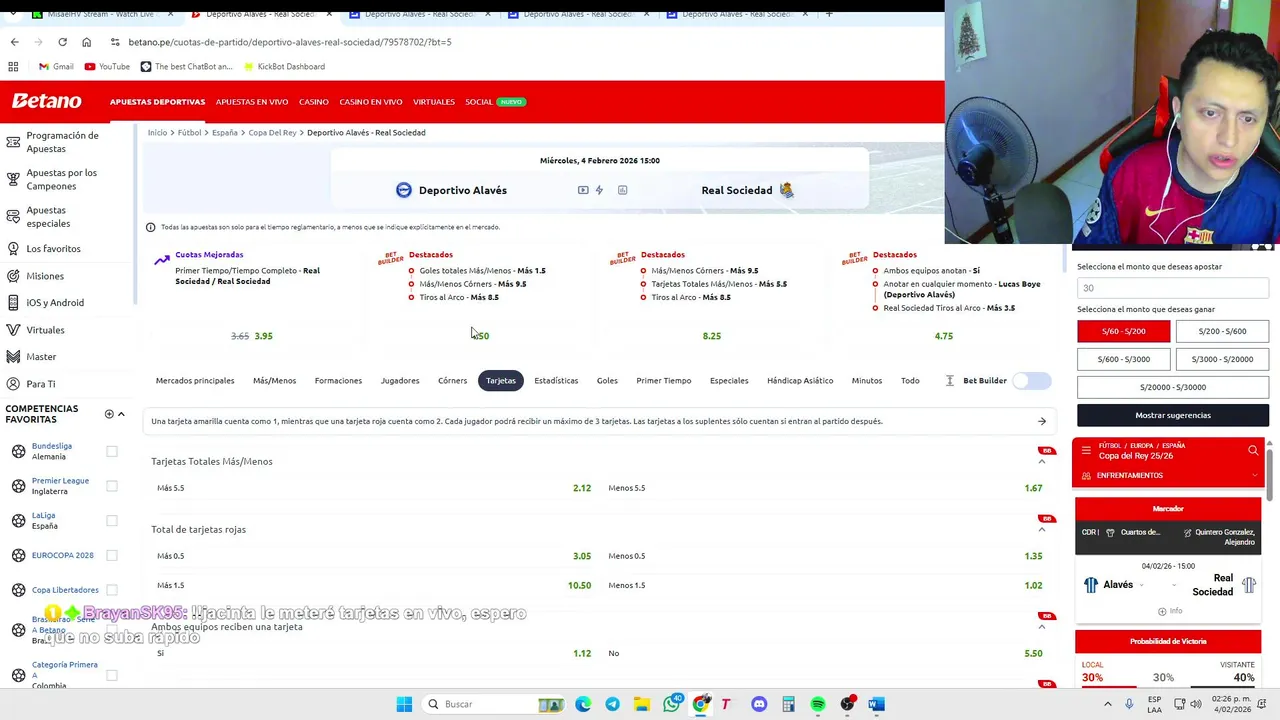Check the Bundesliga Alemania checkbox
Screen dimensions: 1280x720
pos(112,451)
